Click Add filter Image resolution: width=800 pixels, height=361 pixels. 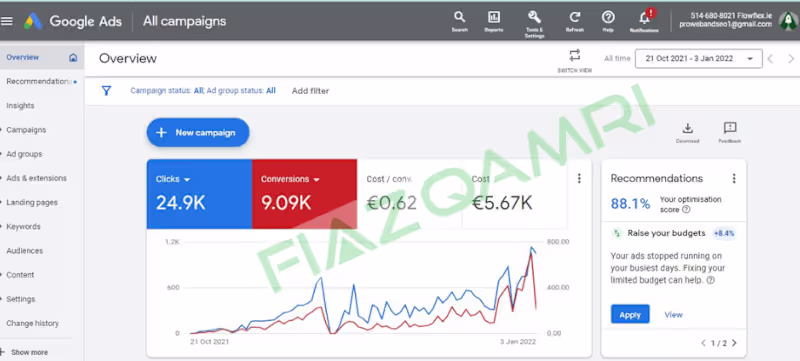[310, 91]
